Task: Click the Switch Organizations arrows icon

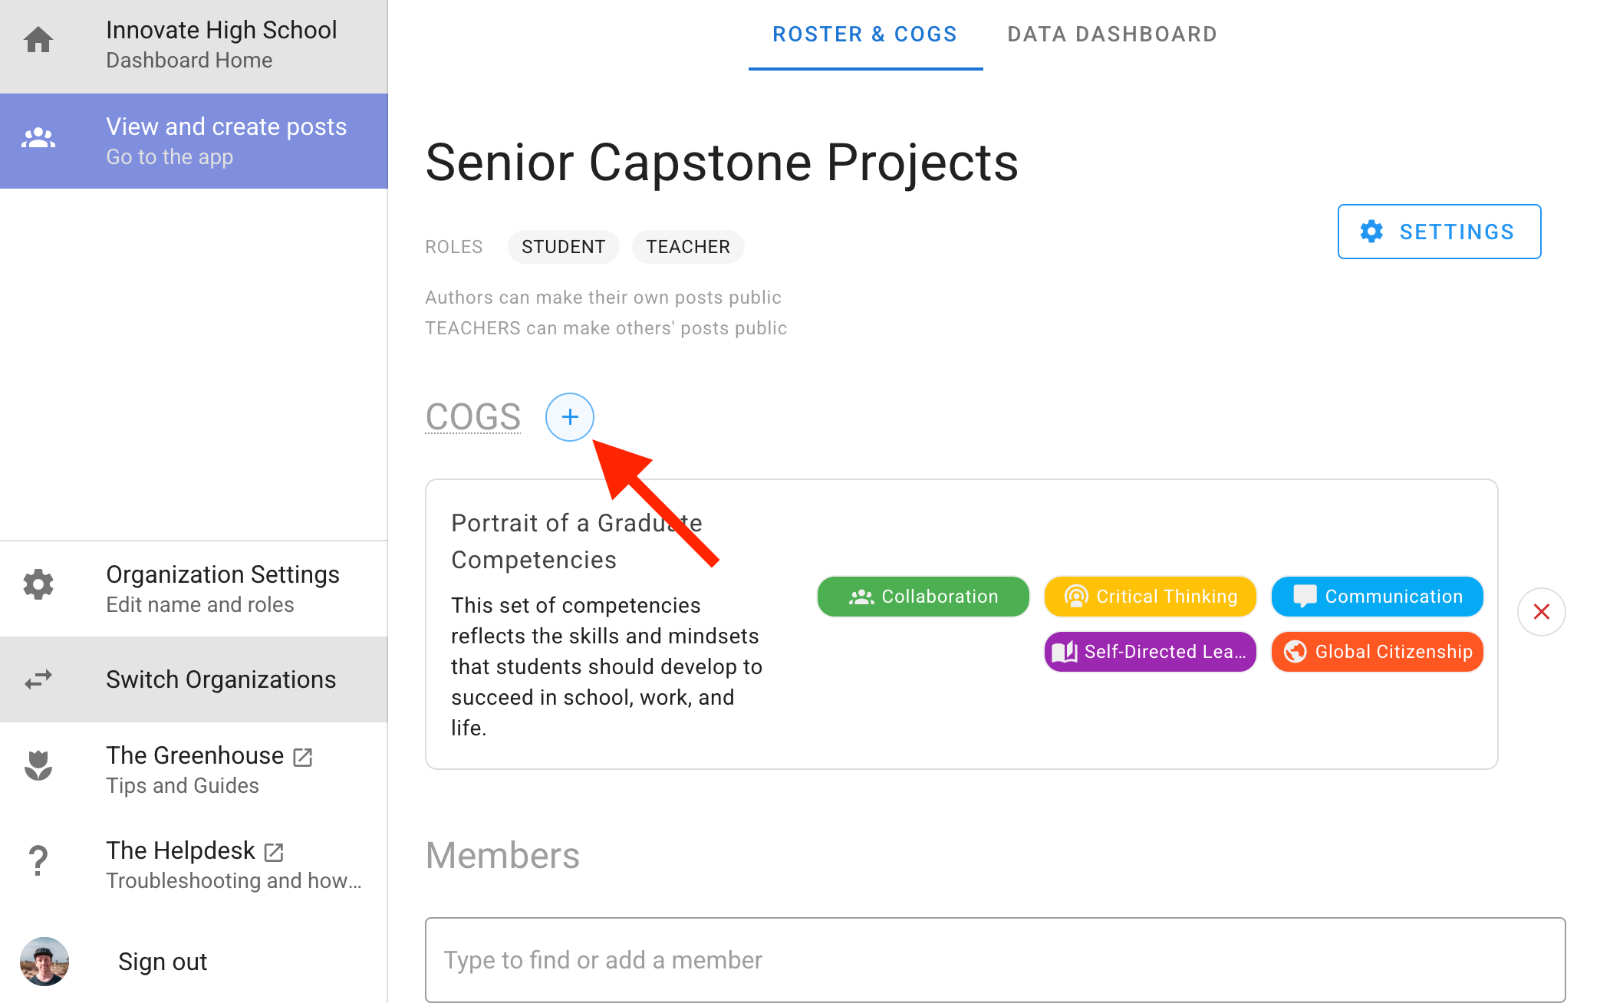Action: [38, 680]
